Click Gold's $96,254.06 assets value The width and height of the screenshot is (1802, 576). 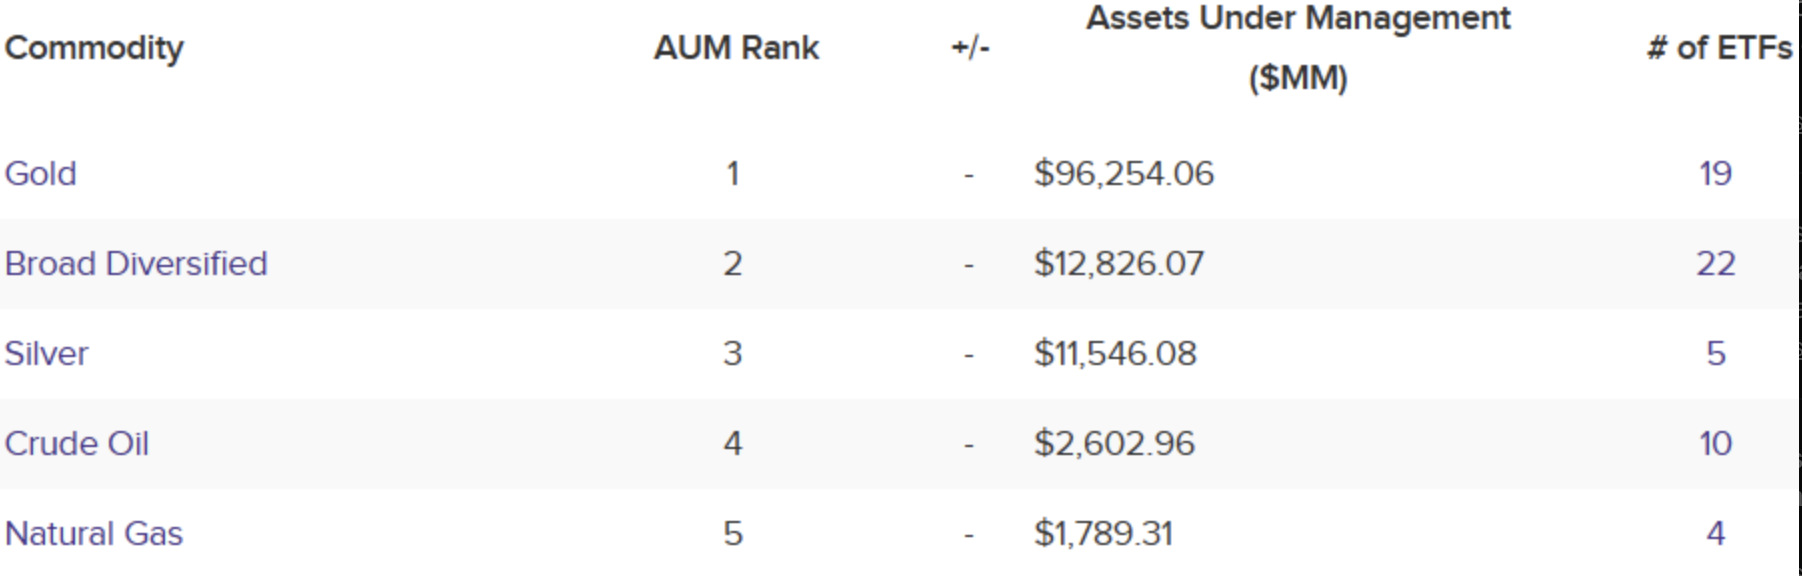(x=1124, y=174)
